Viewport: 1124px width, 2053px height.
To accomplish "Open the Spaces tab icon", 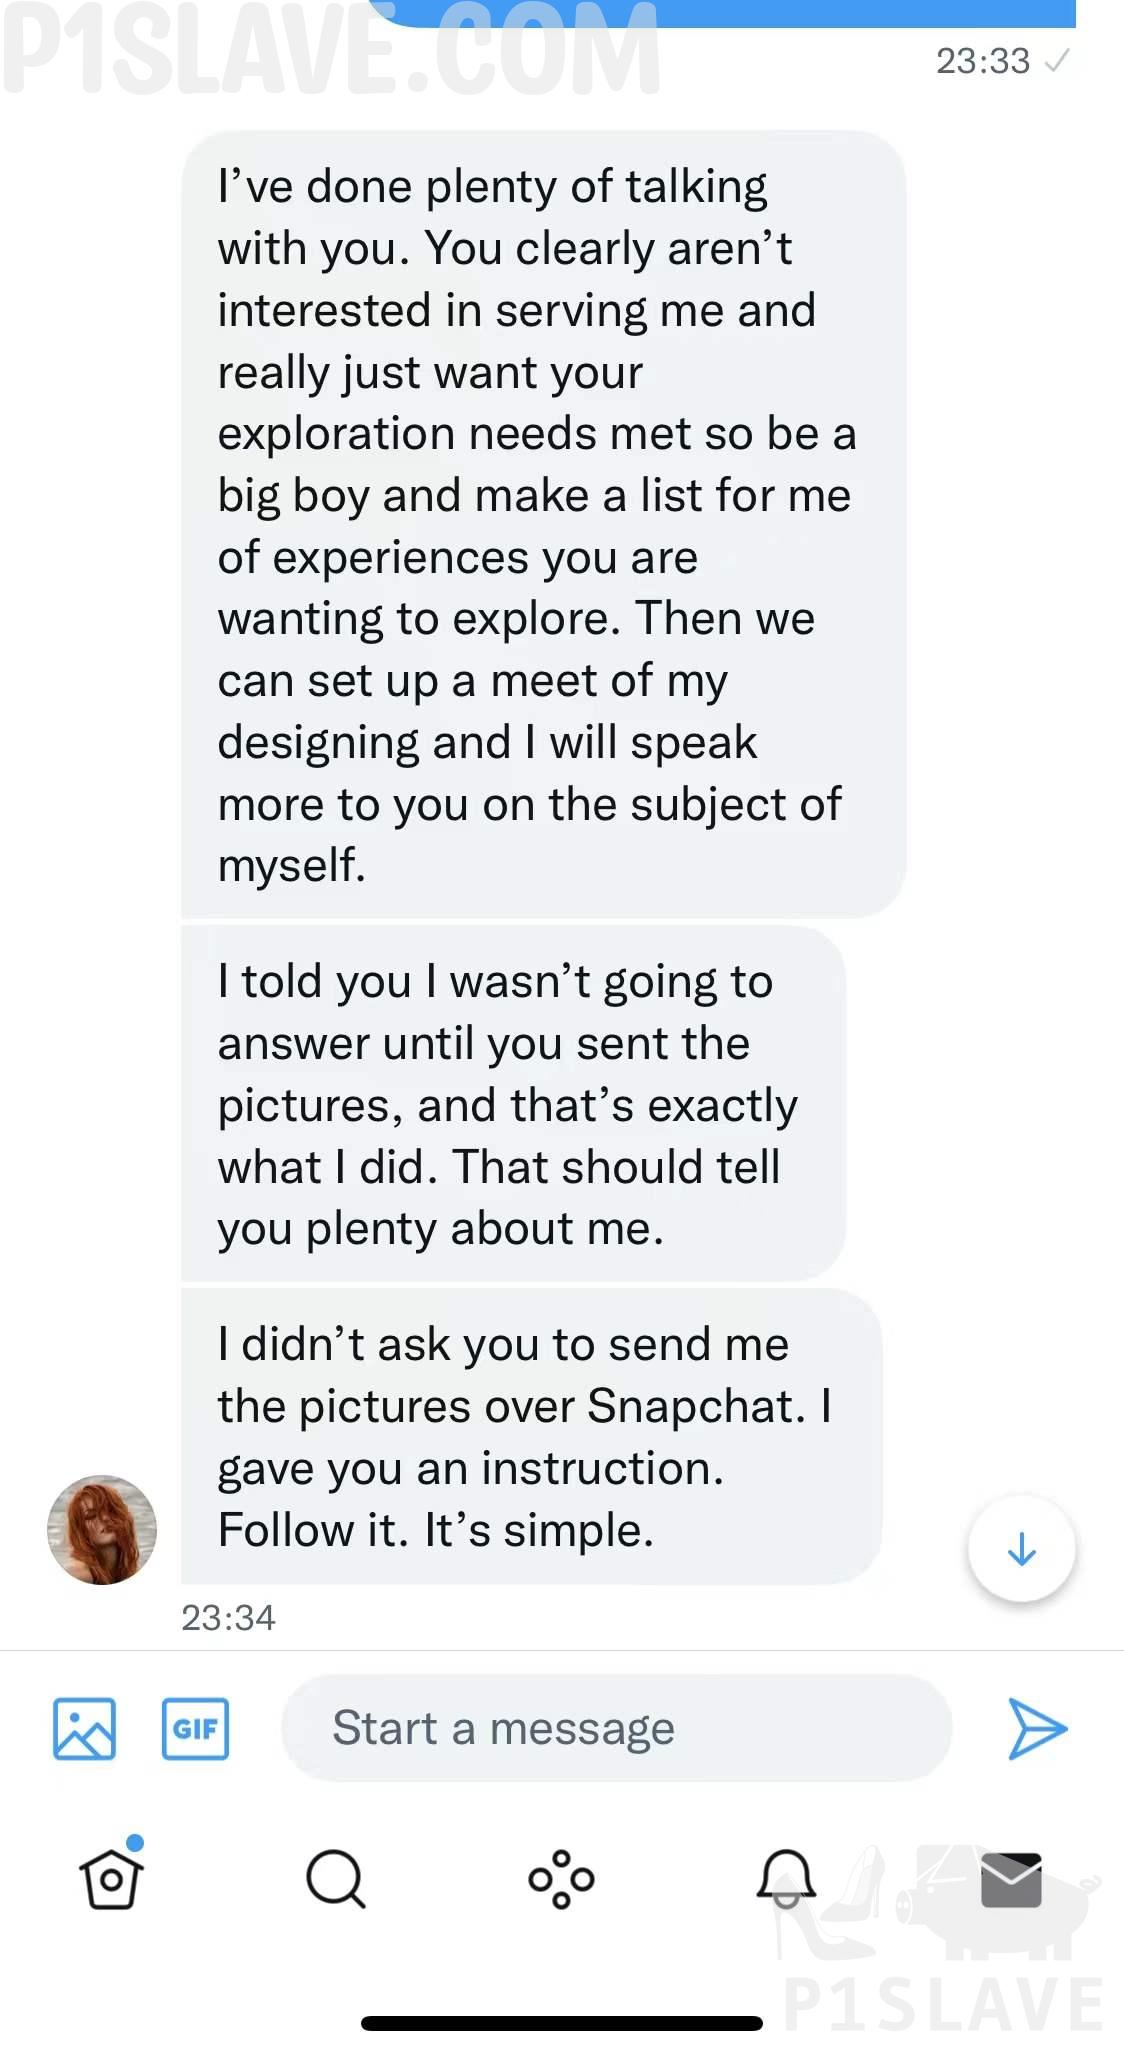I will click(561, 1879).
